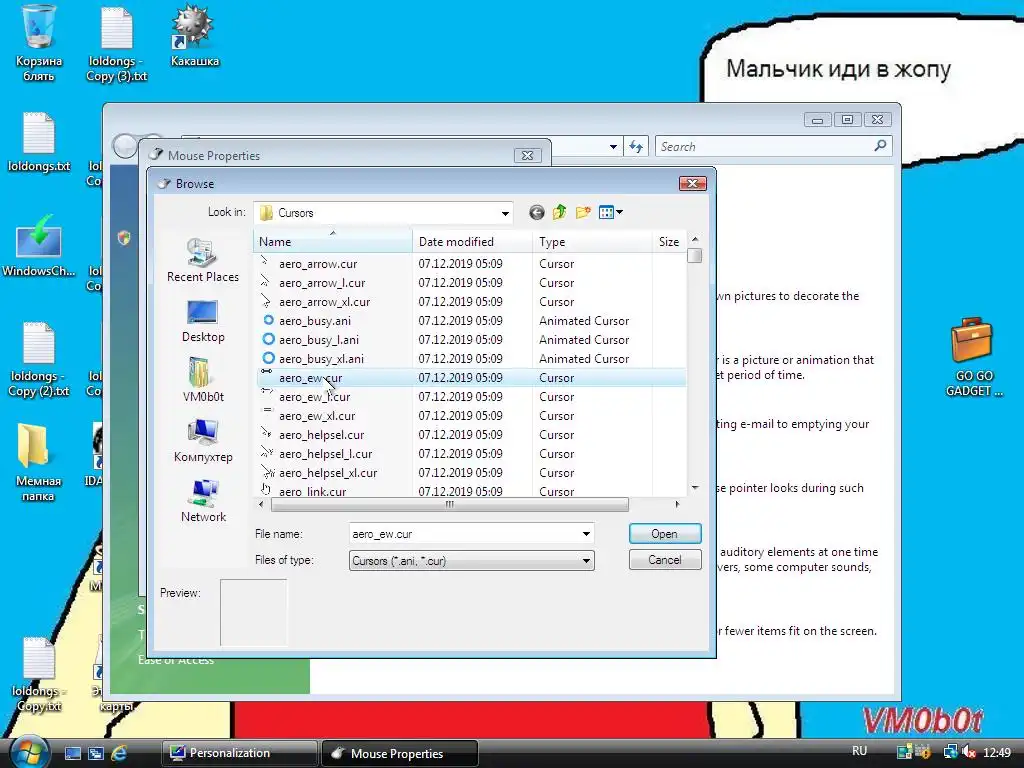Maximize the Personalization window
The image size is (1024, 768).
(x=847, y=120)
